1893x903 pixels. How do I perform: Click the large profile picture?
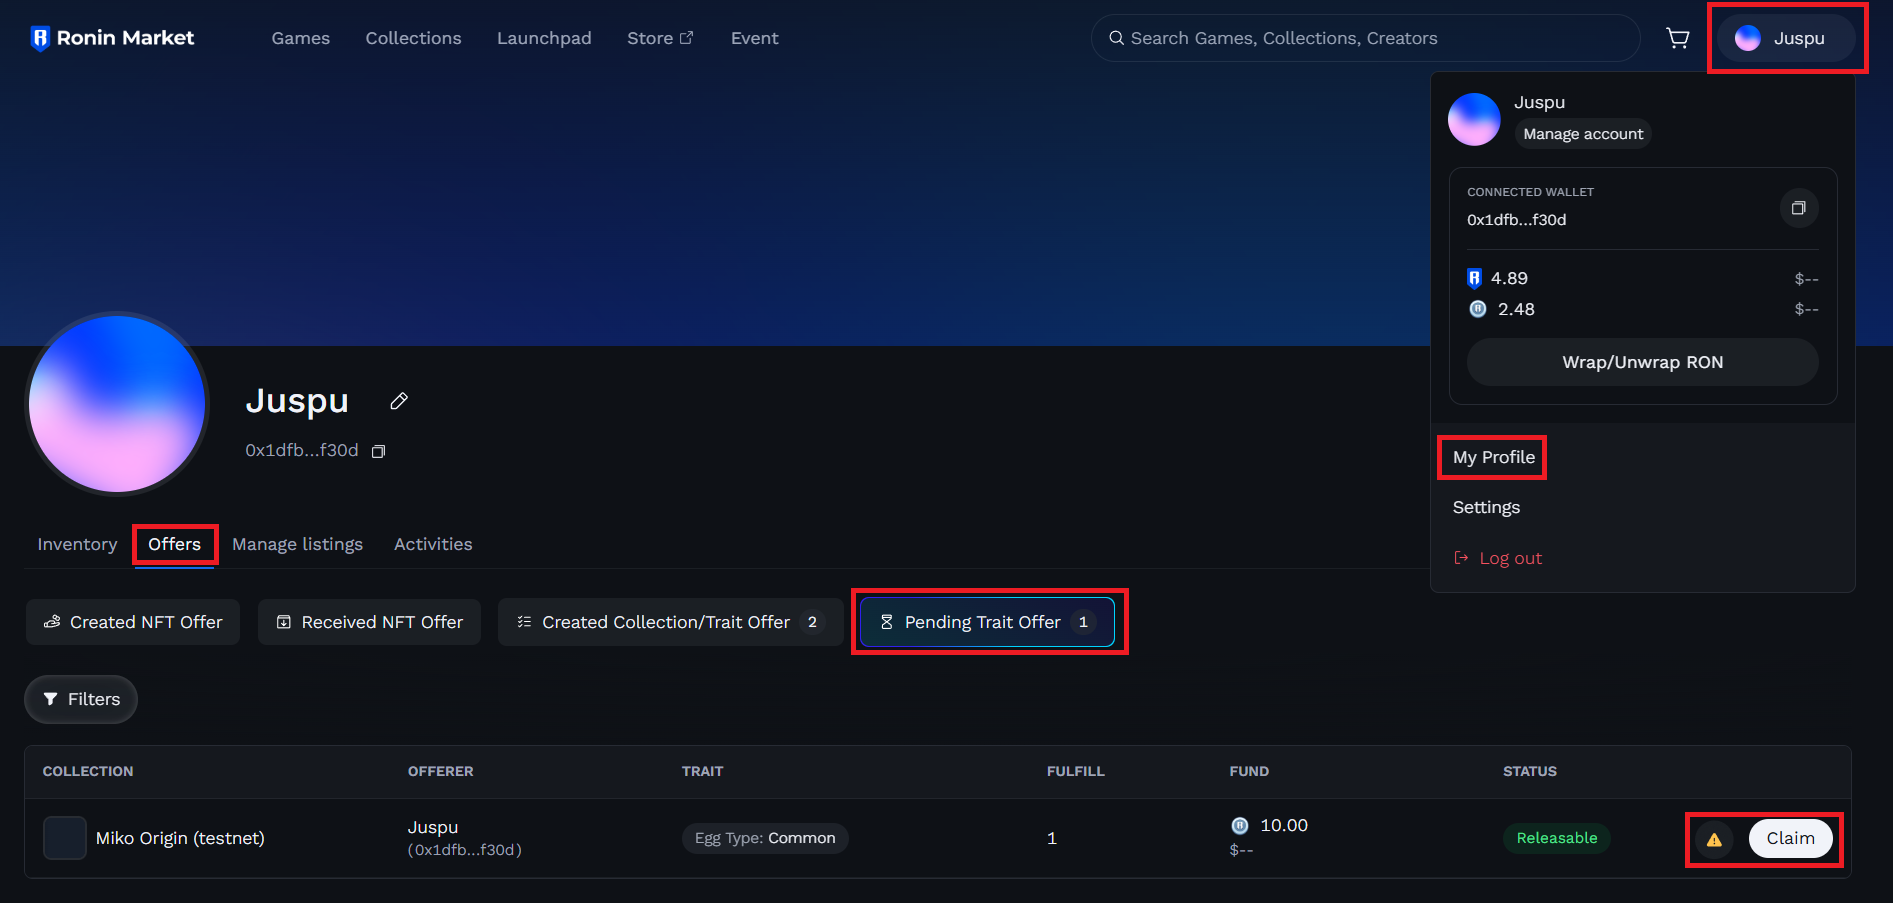tap(117, 404)
